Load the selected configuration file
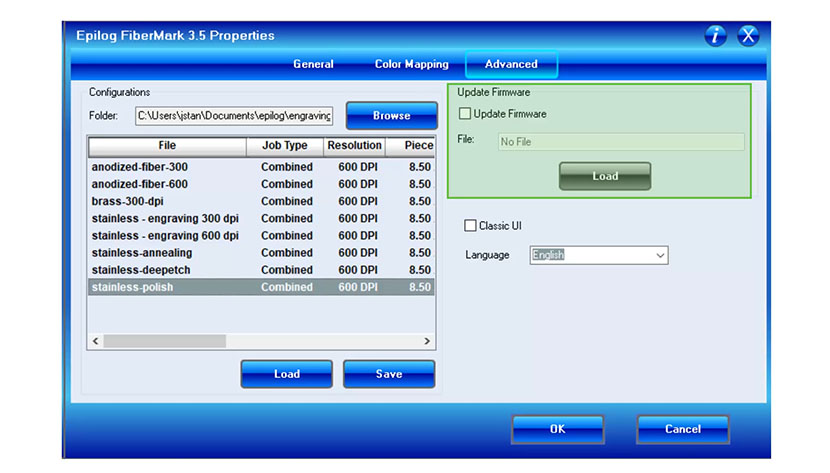The width and height of the screenshot is (830, 473). click(x=286, y=374)
